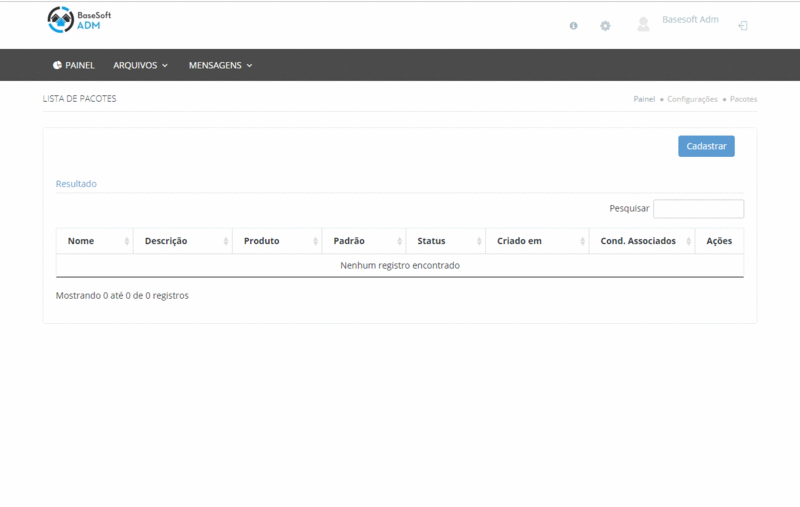The width and height of the screenshot is (800, 507).
Task: Open settings via the gear icon
Action: (605, 26)
